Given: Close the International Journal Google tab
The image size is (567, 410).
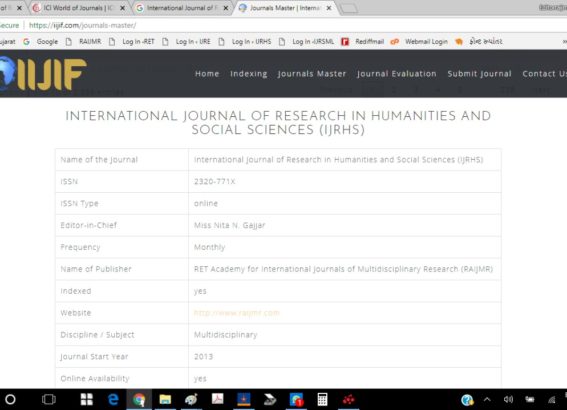Looking at the screenshot, I should click(x=226, y=8).
